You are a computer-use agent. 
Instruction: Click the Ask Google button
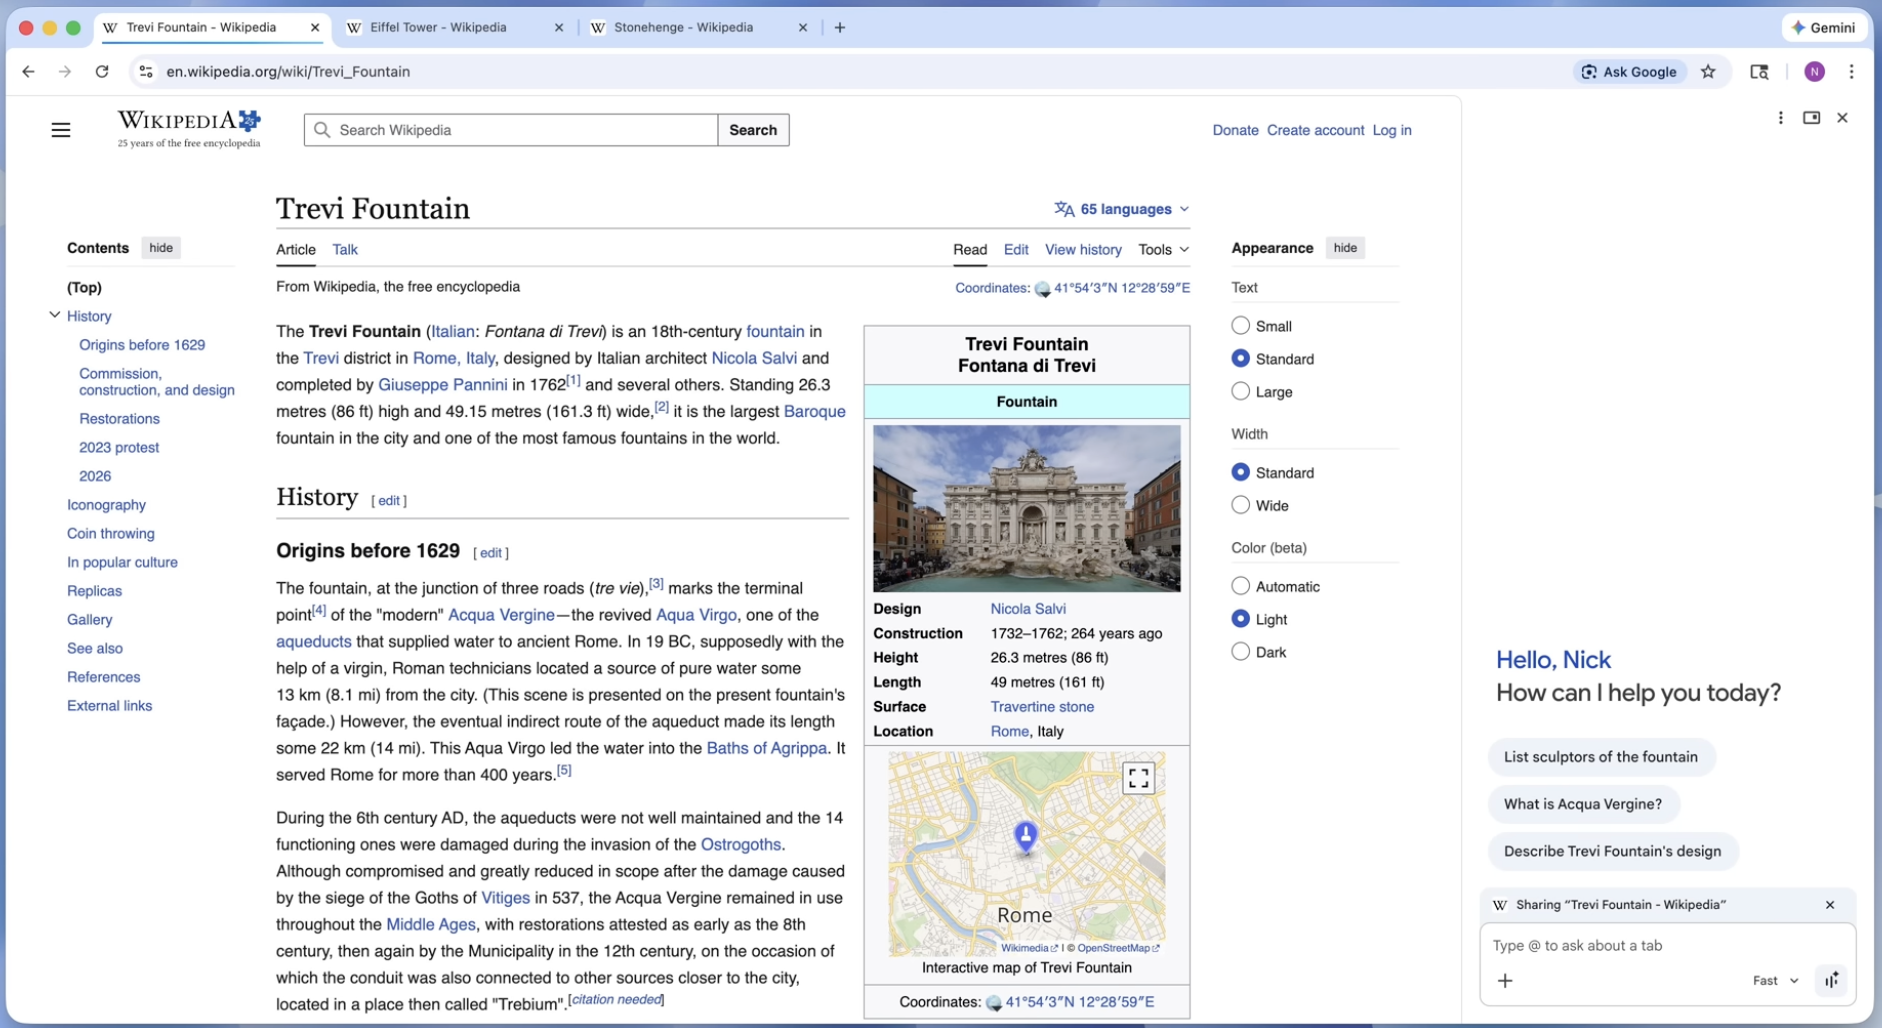pyautogui.click(x=1630, y=72)
